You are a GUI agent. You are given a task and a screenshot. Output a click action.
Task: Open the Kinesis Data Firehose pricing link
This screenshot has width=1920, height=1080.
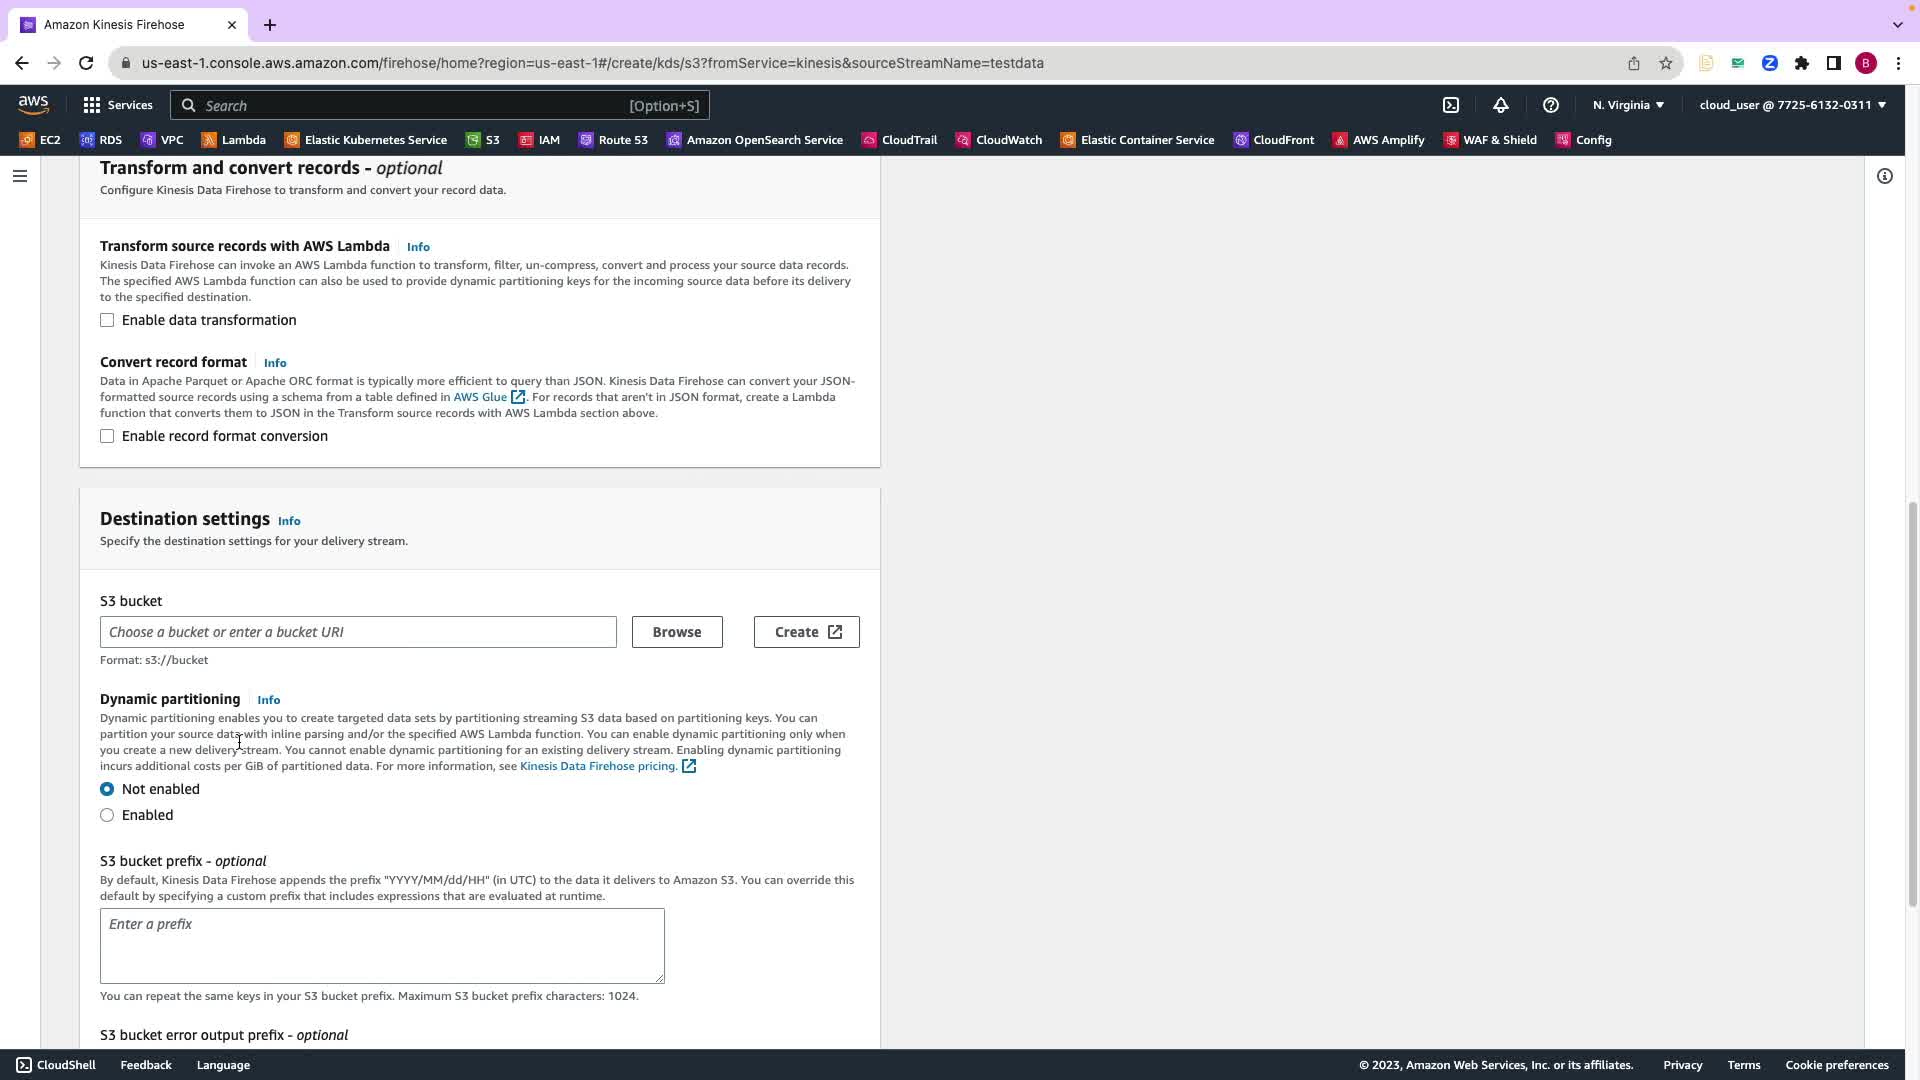(598, 766)
